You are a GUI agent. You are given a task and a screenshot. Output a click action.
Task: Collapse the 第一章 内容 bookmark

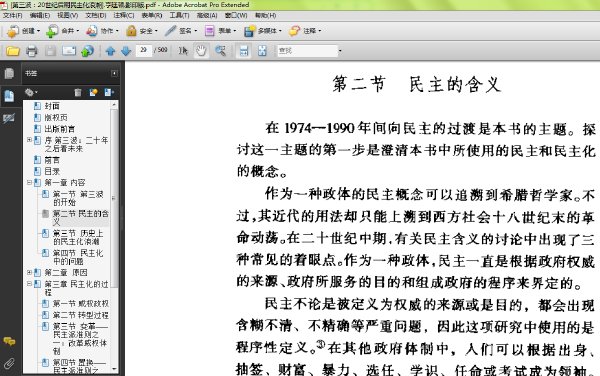[x=29, y=182]
